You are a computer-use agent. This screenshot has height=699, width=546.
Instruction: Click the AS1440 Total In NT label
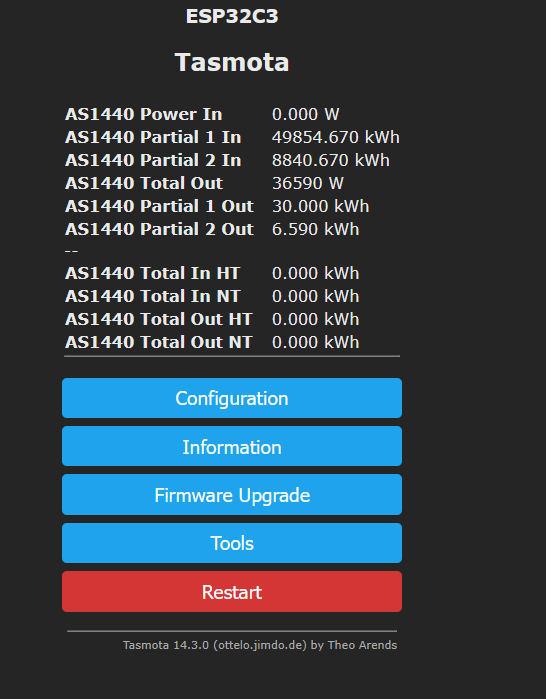[152, 296]
